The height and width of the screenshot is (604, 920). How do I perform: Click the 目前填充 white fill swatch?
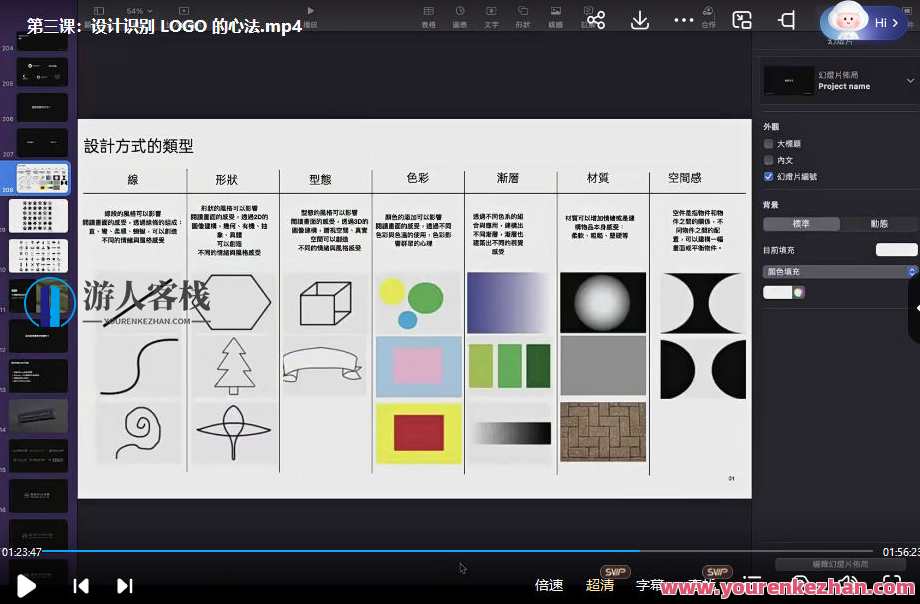point(896,250)
